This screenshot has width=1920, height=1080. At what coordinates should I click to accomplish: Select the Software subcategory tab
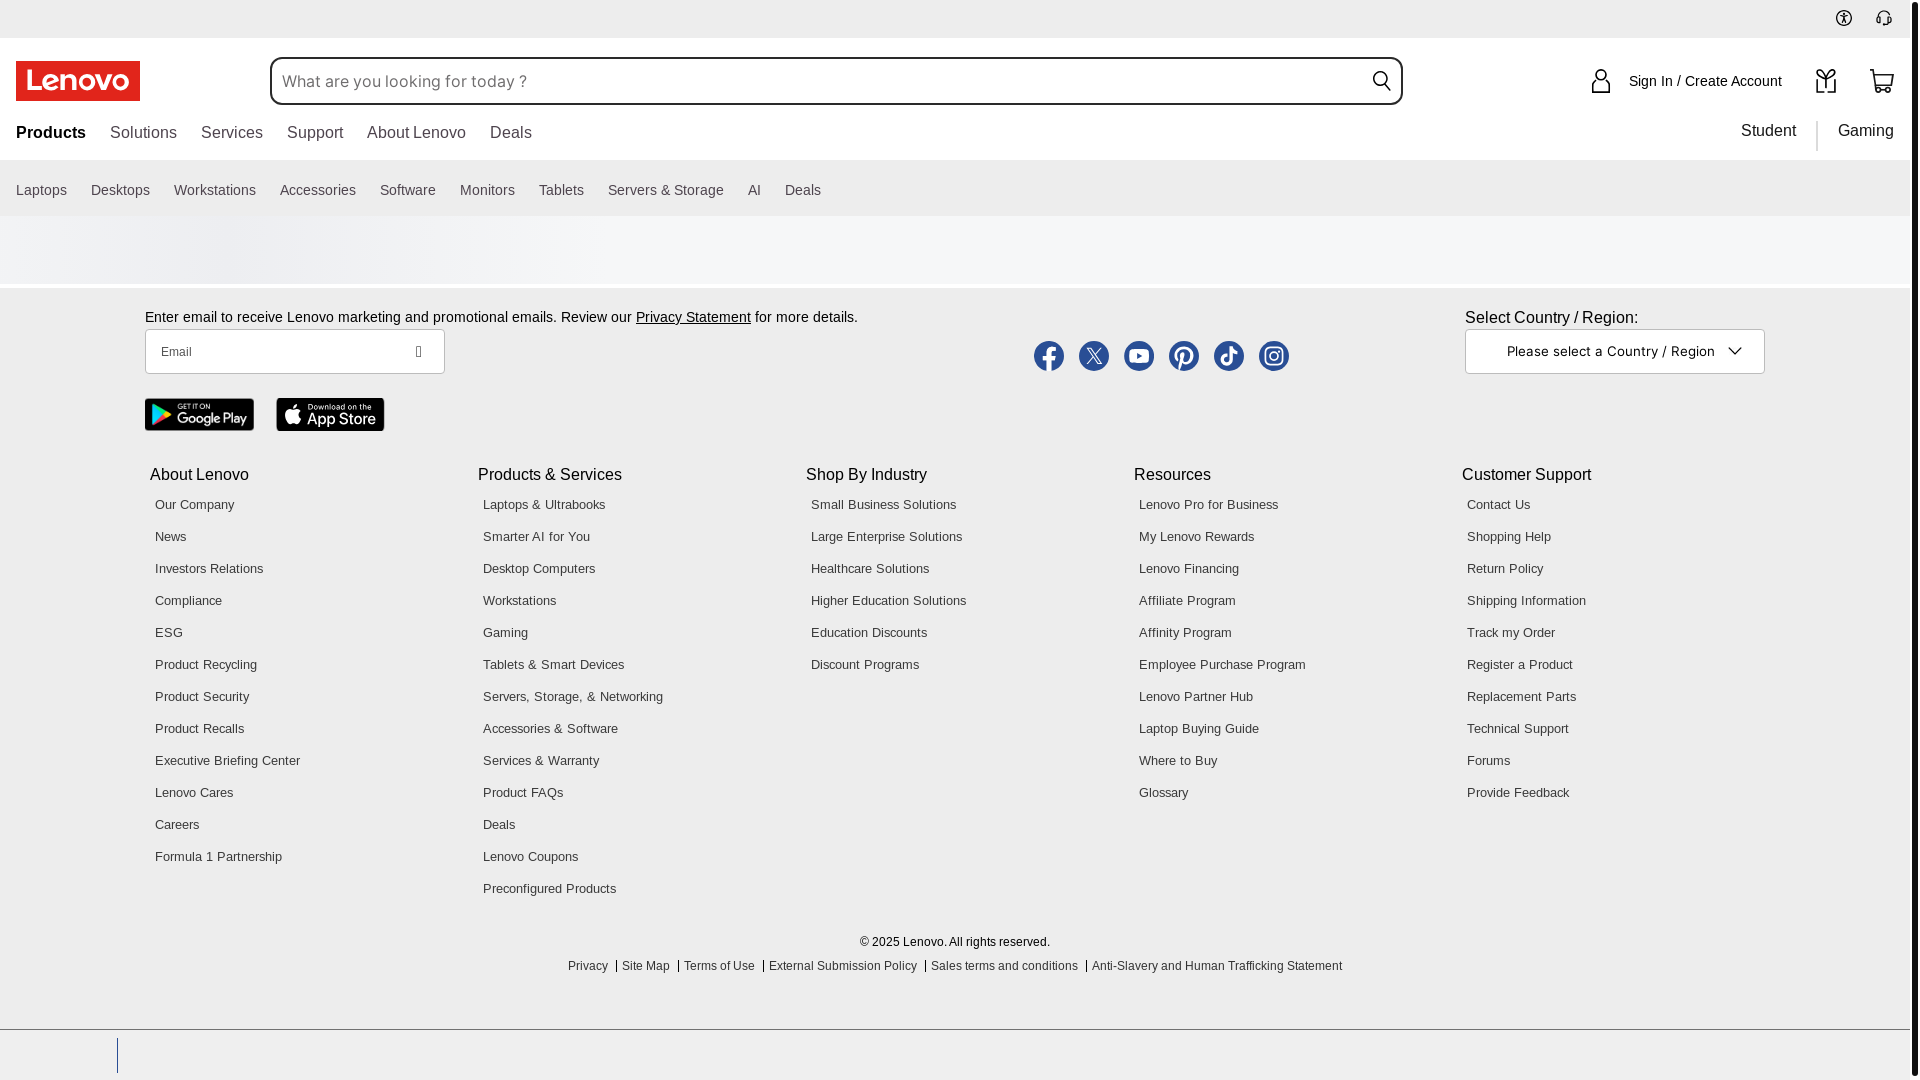click(408, 190)
